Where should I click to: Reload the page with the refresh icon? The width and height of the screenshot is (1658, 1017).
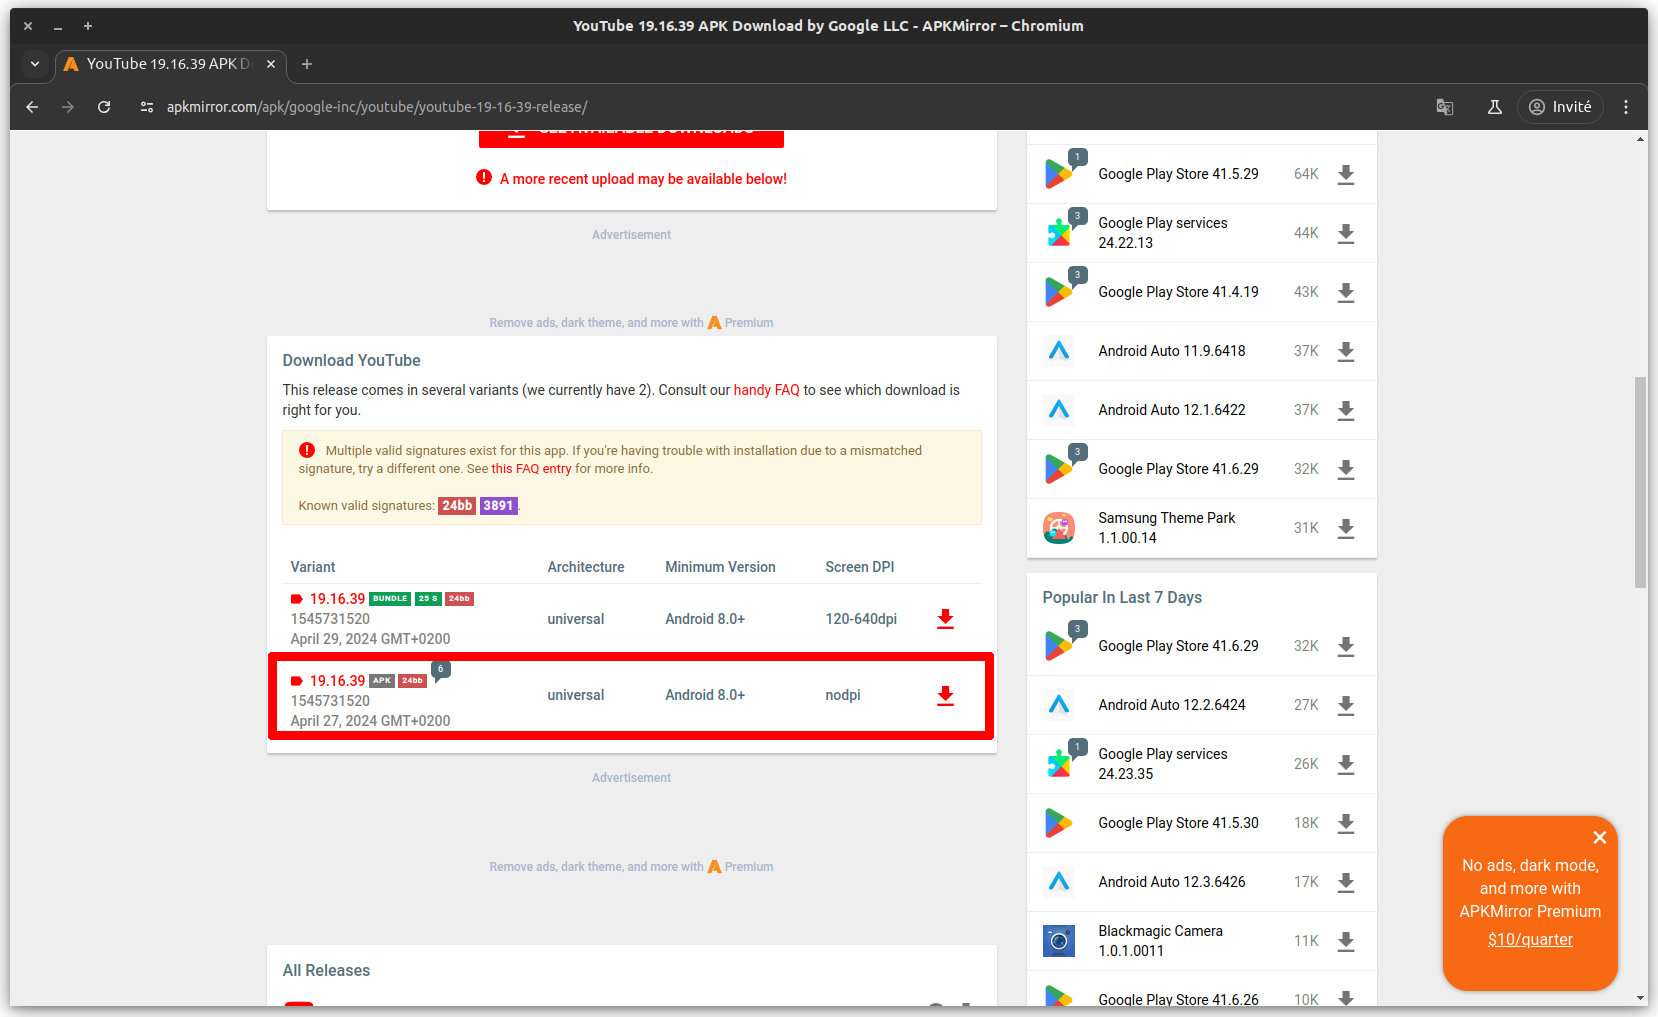pos(104,107)
